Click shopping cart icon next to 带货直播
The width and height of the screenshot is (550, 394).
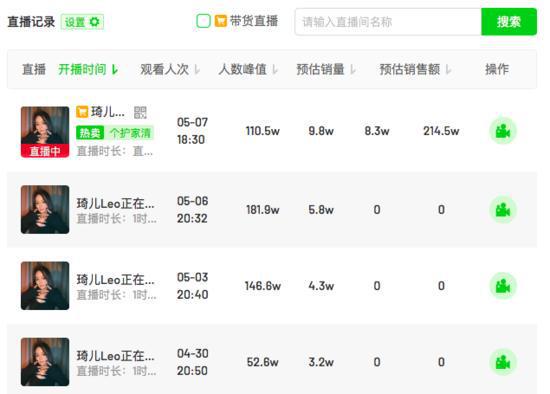click(221, 21)
